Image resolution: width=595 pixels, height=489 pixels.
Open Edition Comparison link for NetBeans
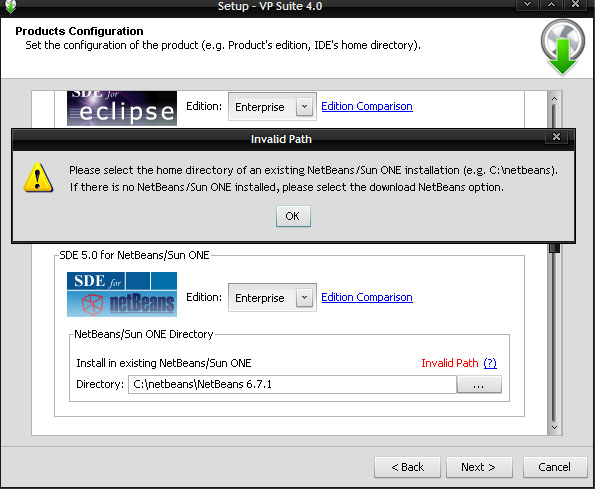(367, 297)
